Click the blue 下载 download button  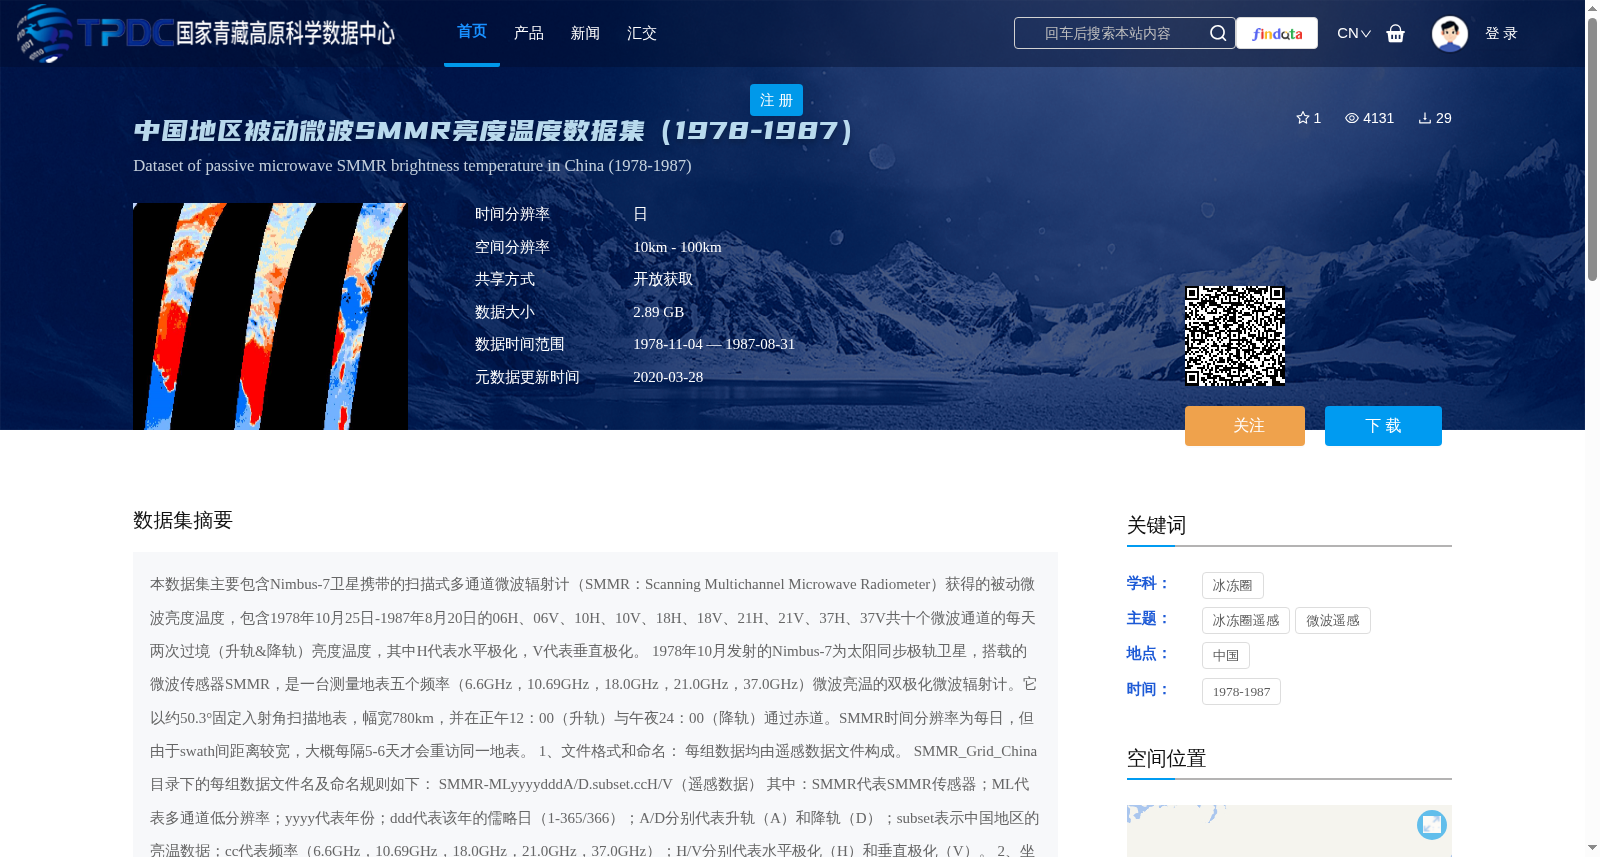pyautogui.click(x=1383, y=426)
